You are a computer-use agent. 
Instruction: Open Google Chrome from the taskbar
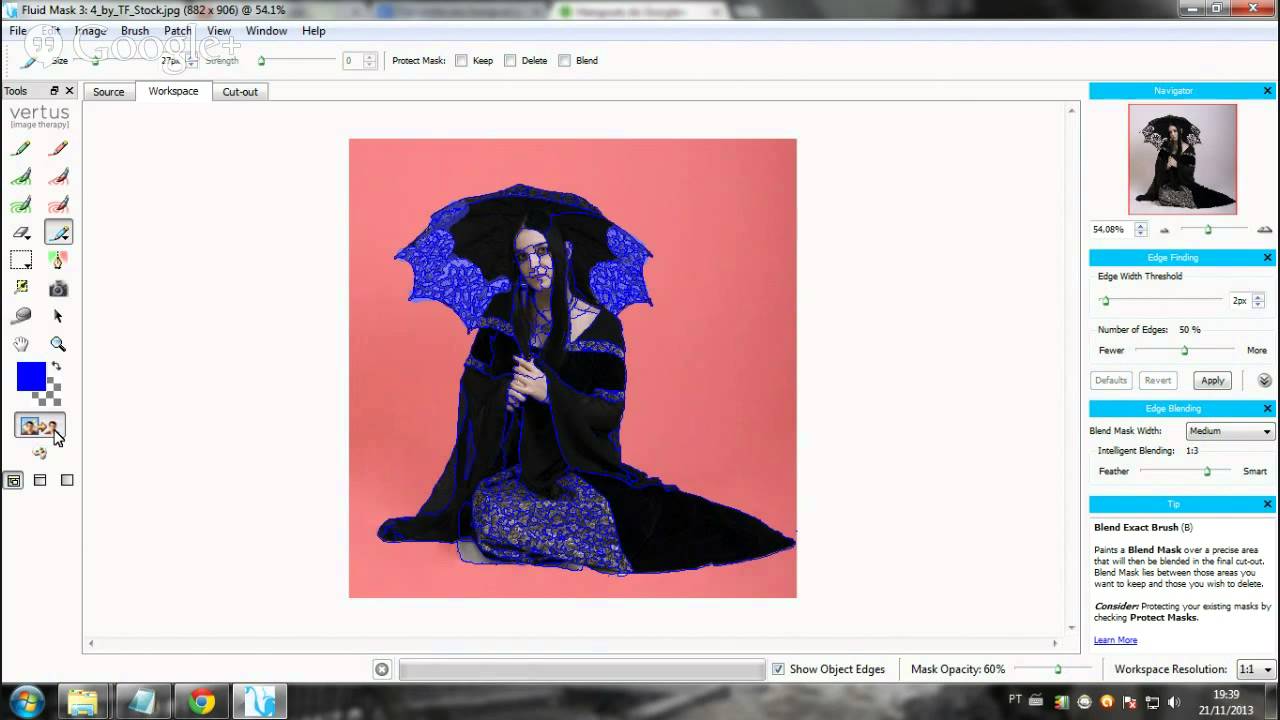[x=202, y=702]
